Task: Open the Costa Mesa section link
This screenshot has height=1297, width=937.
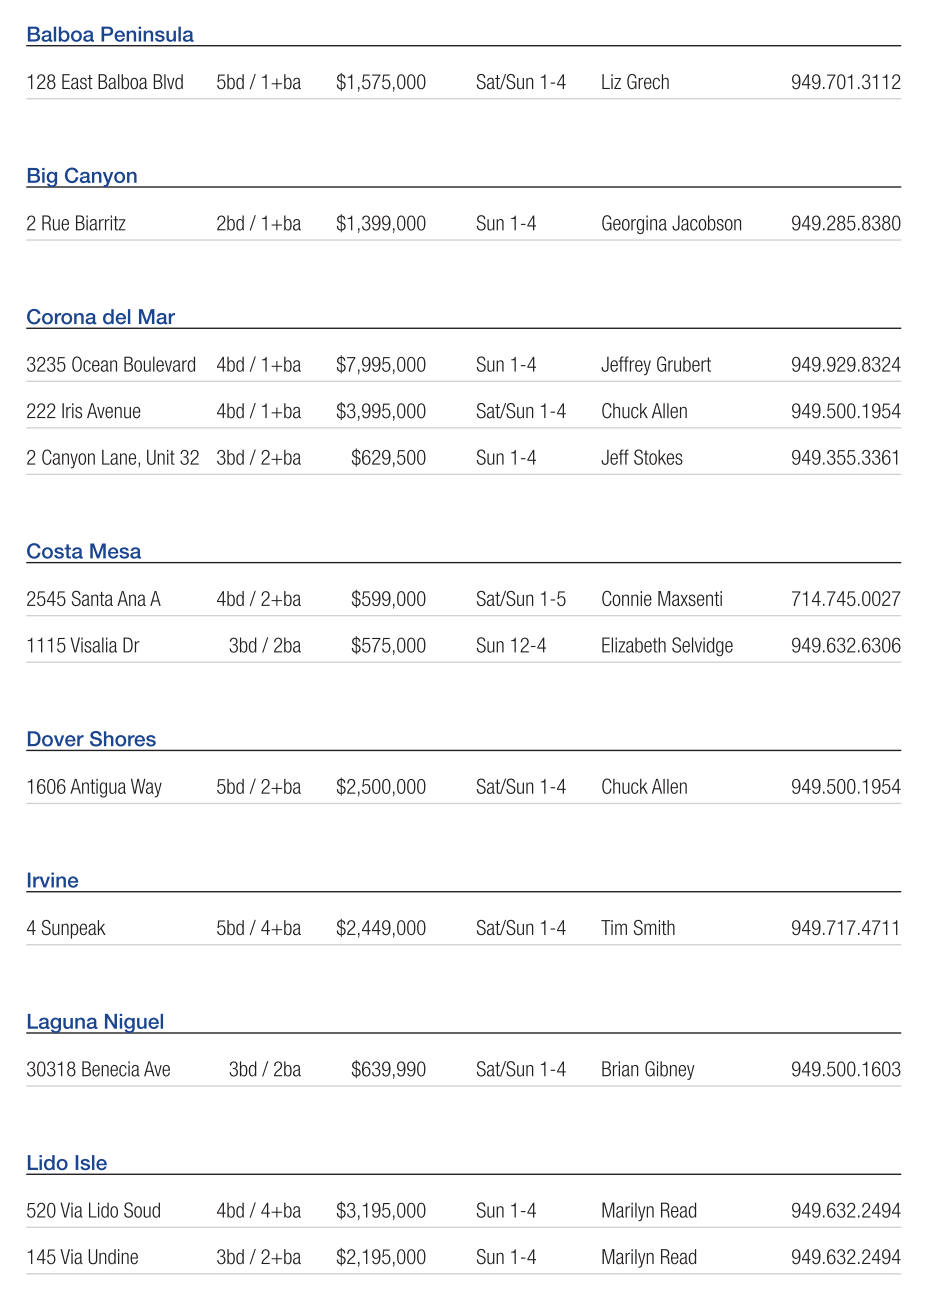Action: [84, 551]
